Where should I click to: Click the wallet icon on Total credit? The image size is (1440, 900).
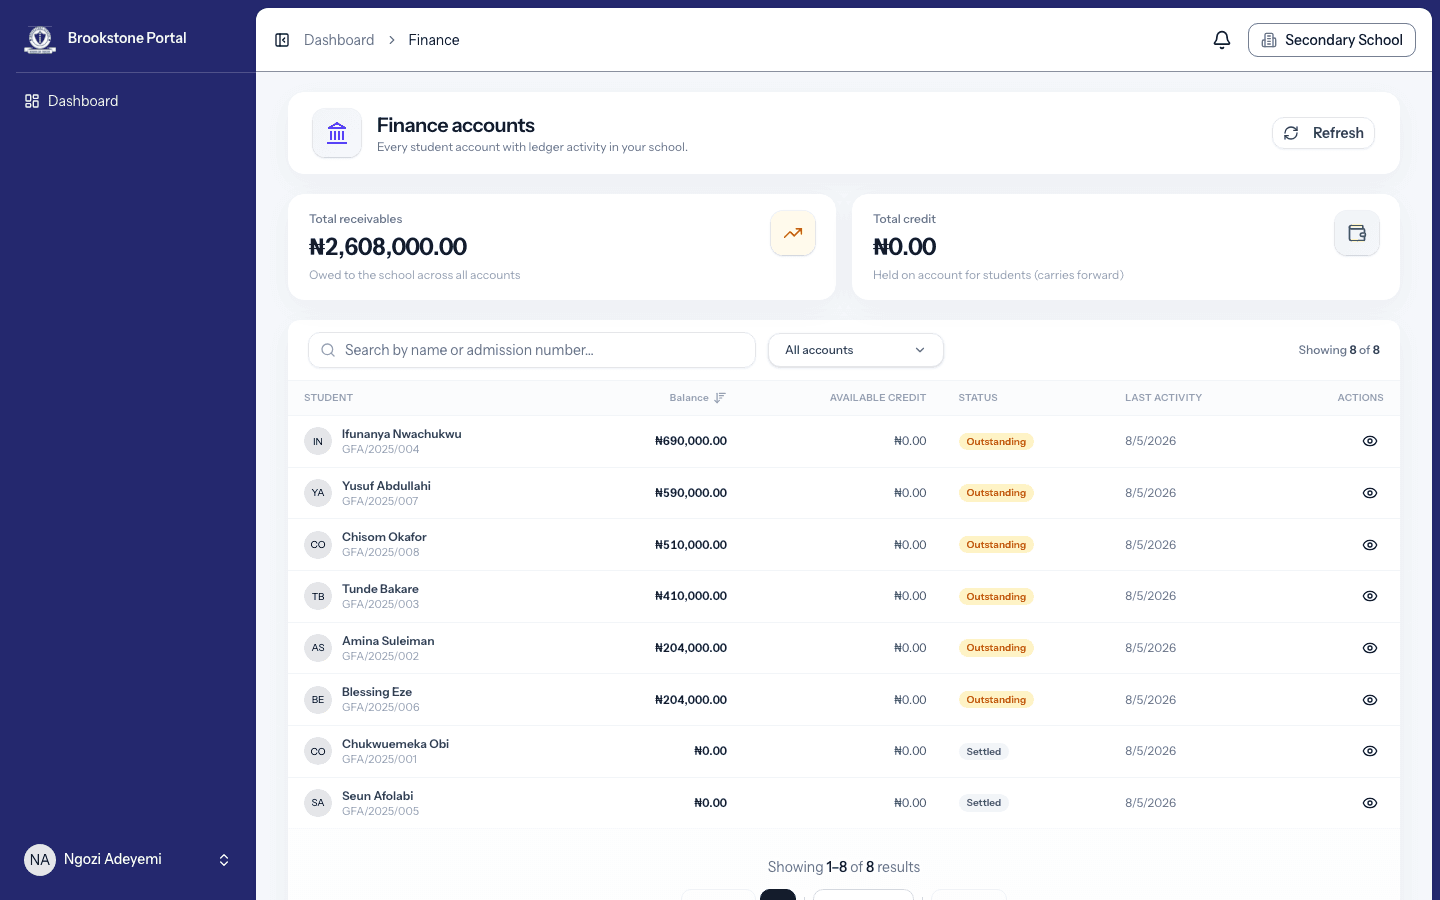click(x=1357, y=233)
